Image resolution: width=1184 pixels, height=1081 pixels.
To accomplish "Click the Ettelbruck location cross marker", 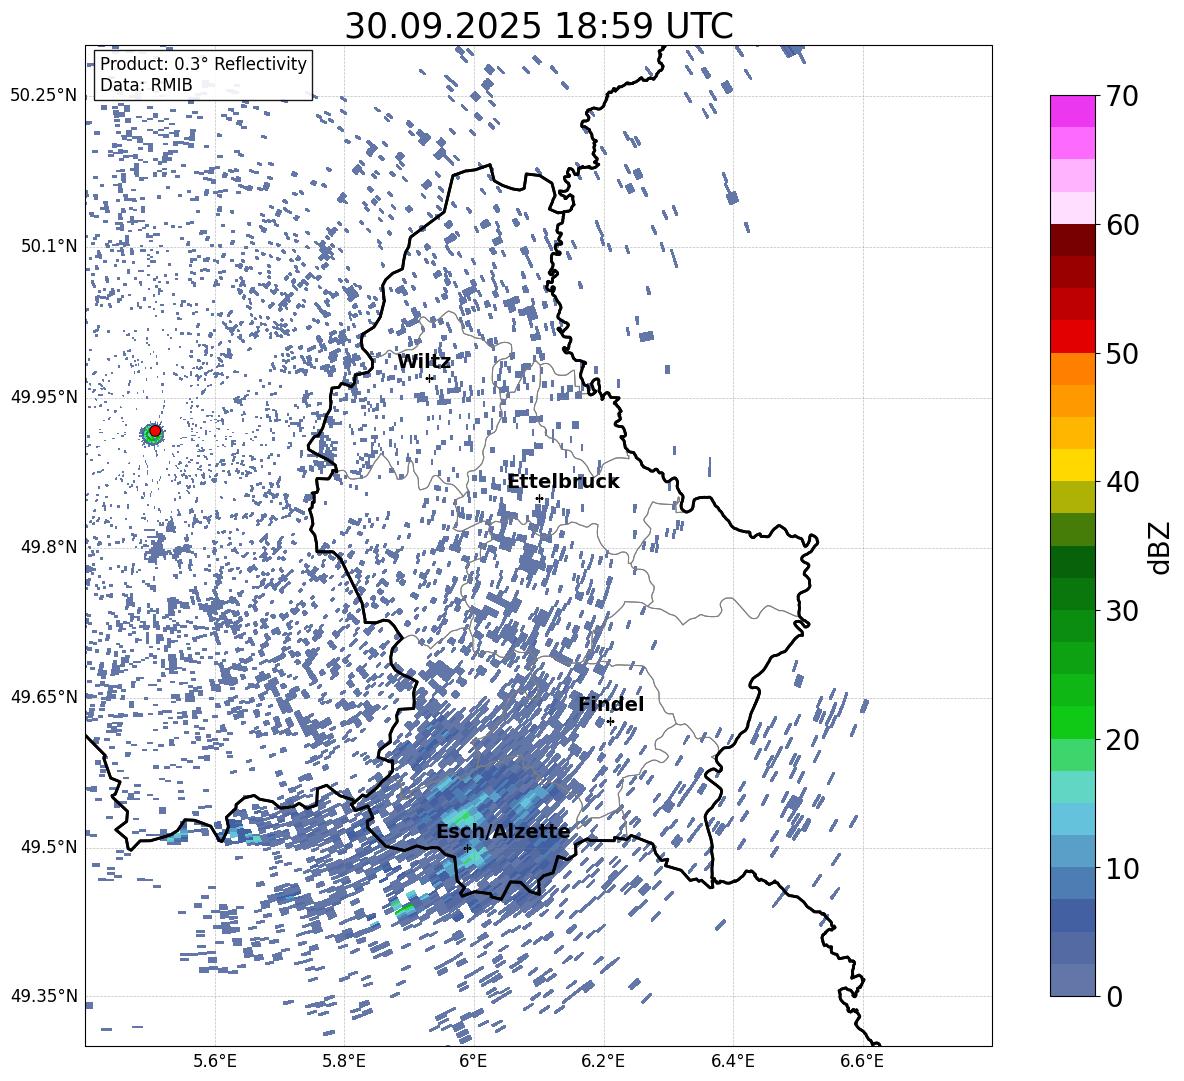I will click(539, 498).
